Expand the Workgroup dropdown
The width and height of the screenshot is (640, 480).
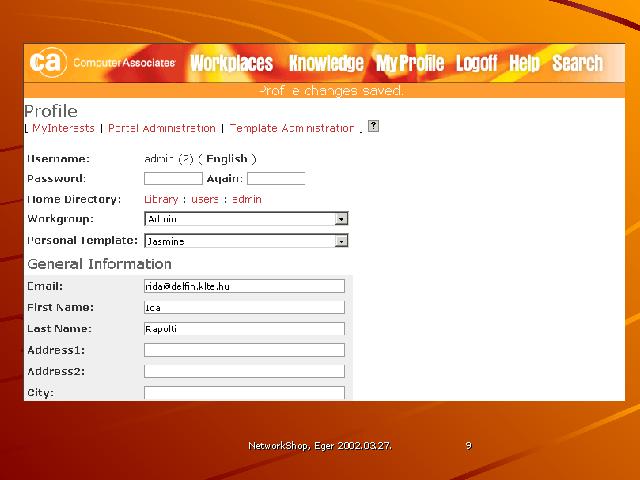coord(341,219)
